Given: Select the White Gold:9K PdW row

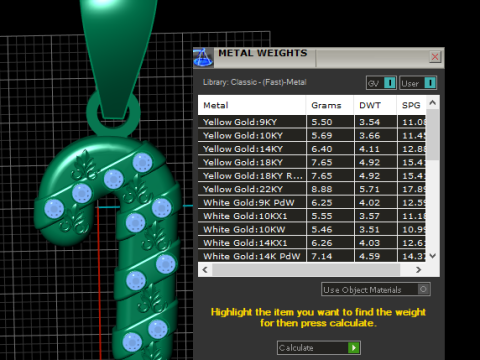Looking at the screenshot, I should (312, 202).
